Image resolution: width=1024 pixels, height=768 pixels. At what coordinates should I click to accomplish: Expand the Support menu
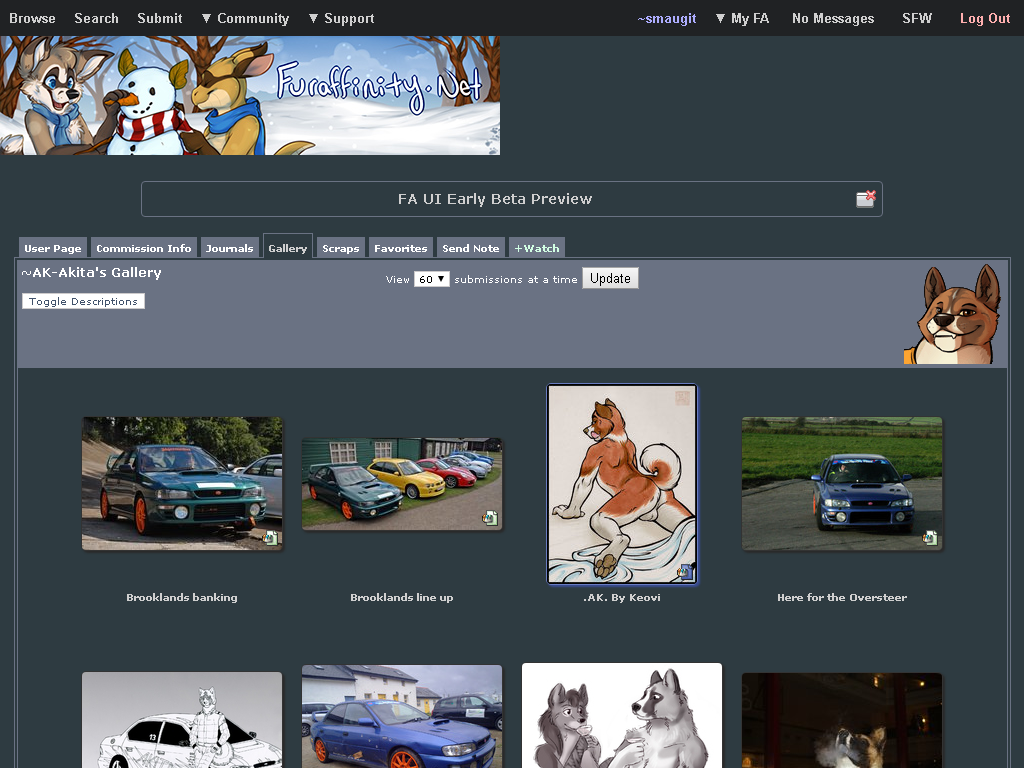pos(341,18)
